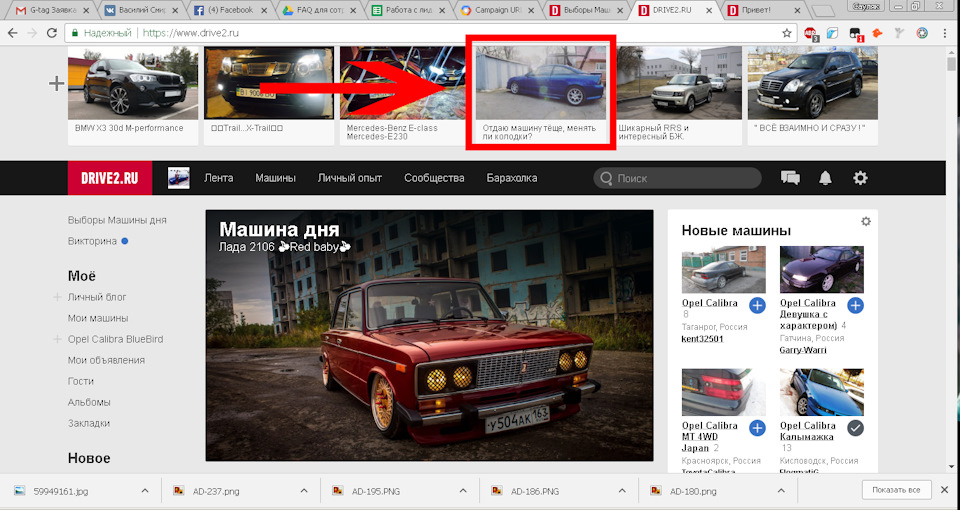Viewport: 960px width, 510px height.
Task: Click the browser back arrow
Action: point(13,33)
